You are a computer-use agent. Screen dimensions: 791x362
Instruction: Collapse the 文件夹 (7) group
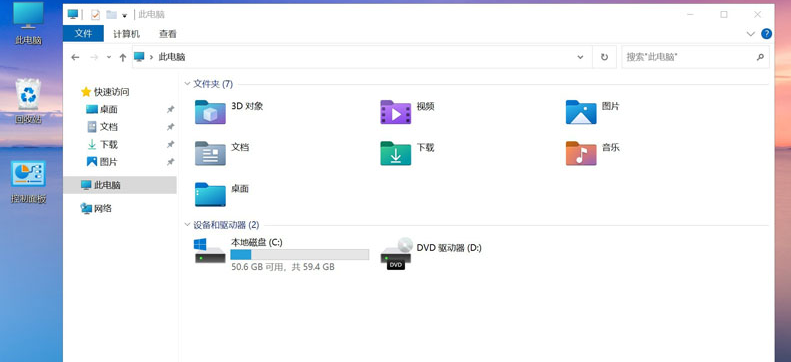187,84
